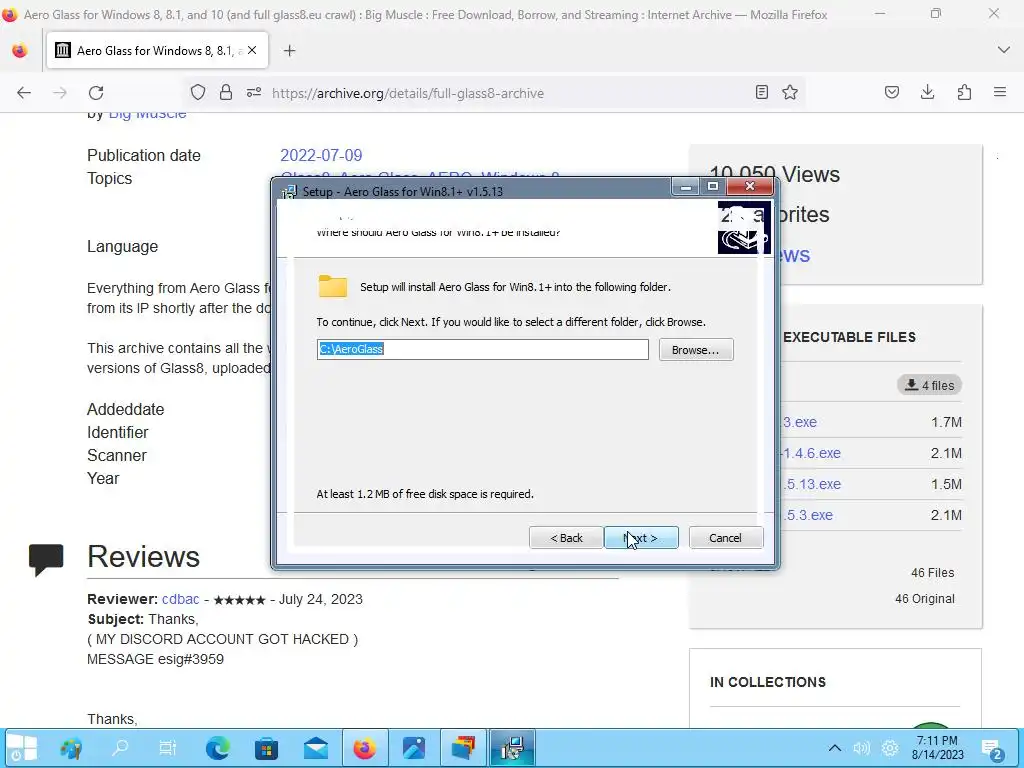Image resolution: width=1024 pixels, height=768 pixels.
Task: Cancel the Aero Glass setup
Action: click(x=726, y=538)
